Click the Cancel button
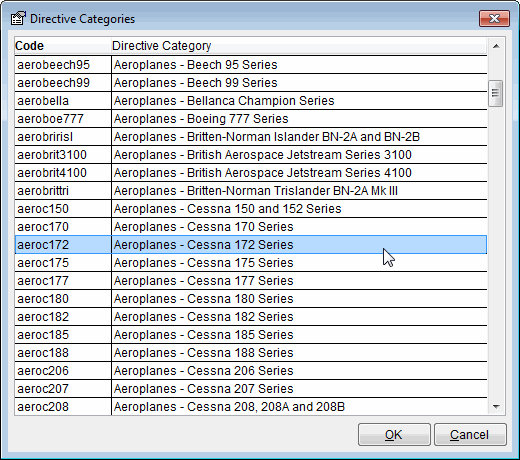 coord(470,435)
